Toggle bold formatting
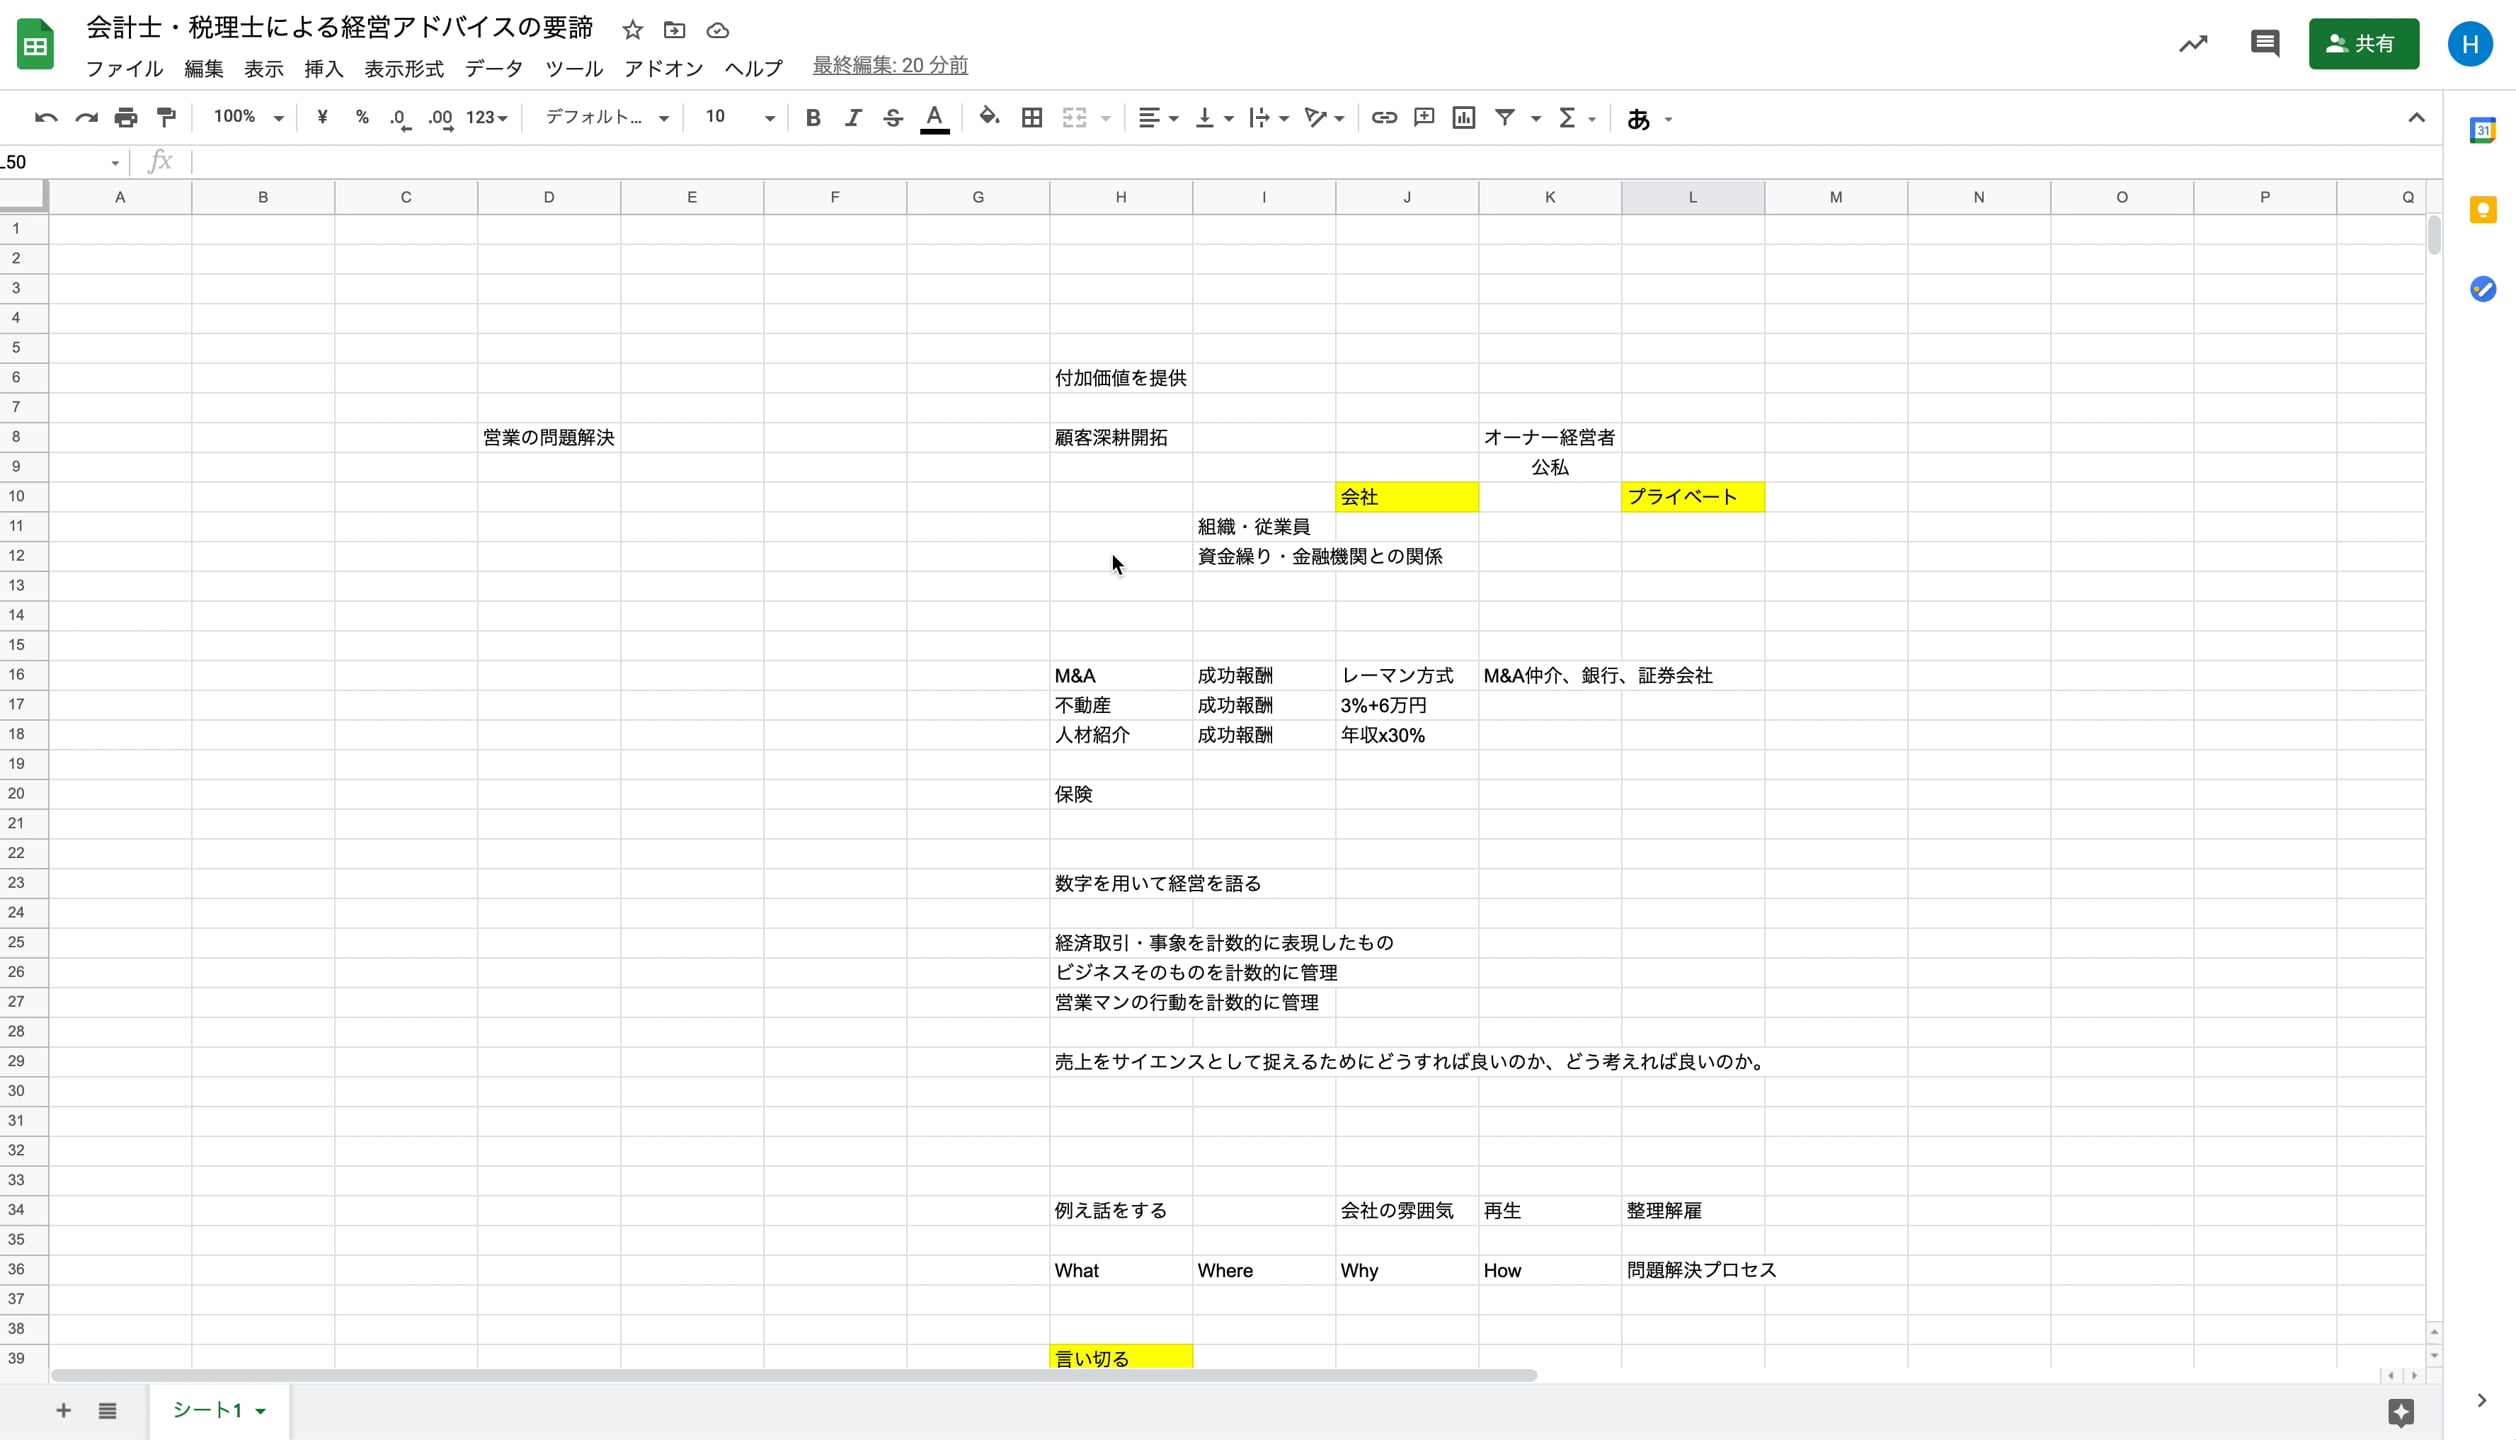The height and width of the screenshot is (1440, 2516). click(813, 118)
